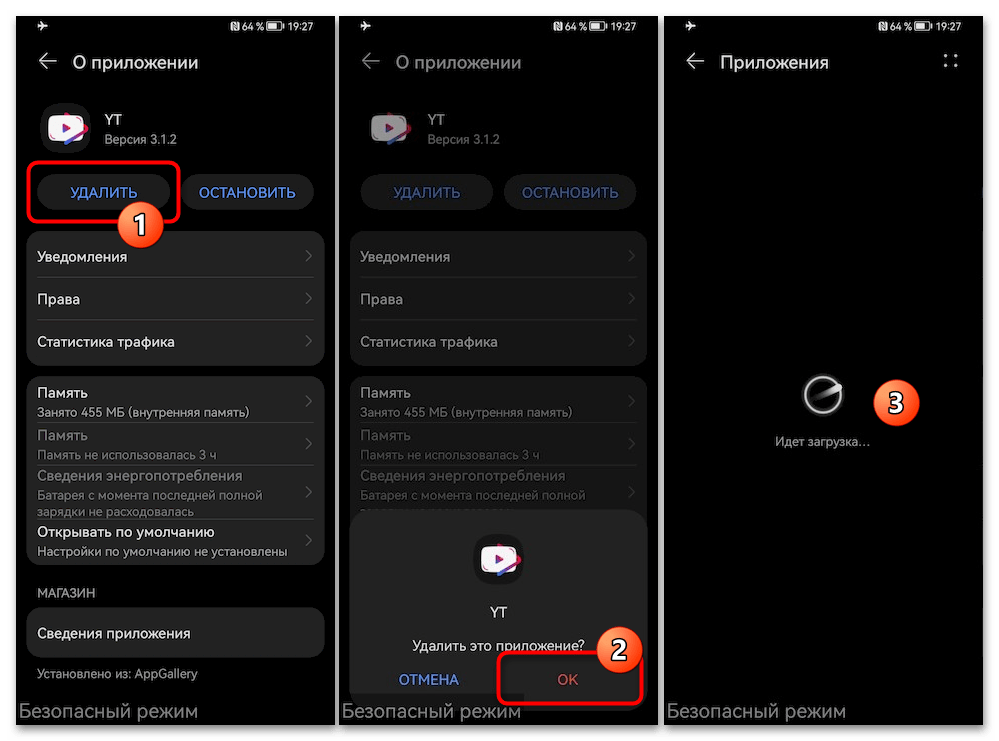
Task: Open Статистика трафика row in first screen
Action: (175, 342)
